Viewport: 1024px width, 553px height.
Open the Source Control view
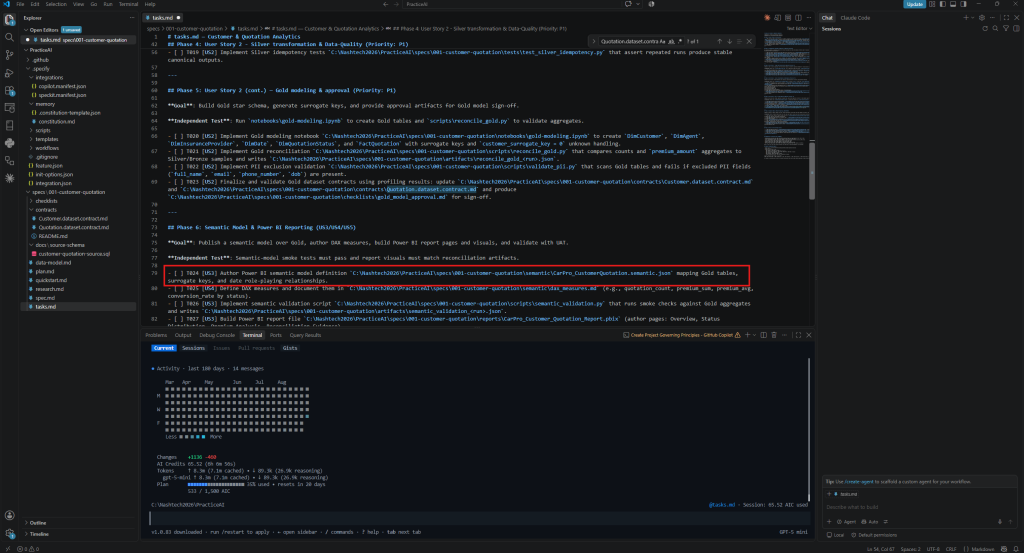(9, 55)
